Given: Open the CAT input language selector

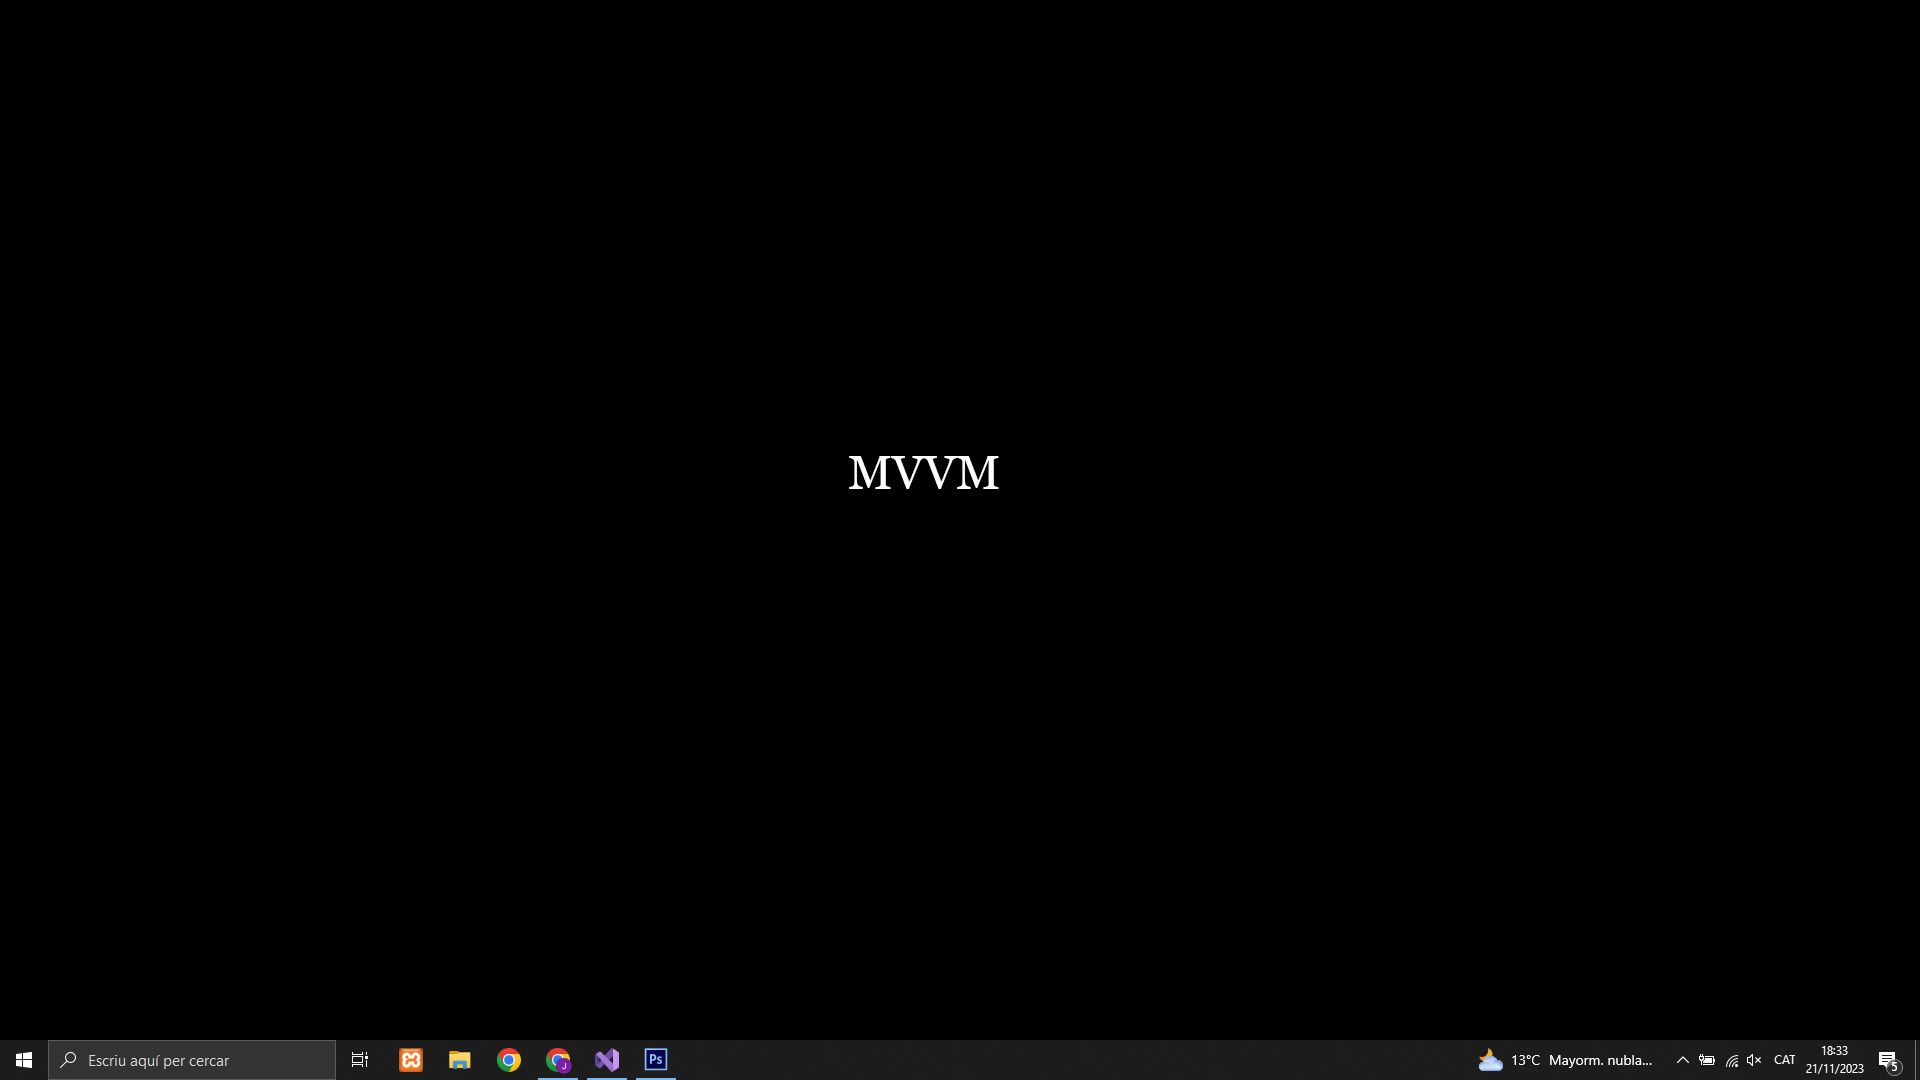Looking at the screenshot, I should coord(1784,1060).
